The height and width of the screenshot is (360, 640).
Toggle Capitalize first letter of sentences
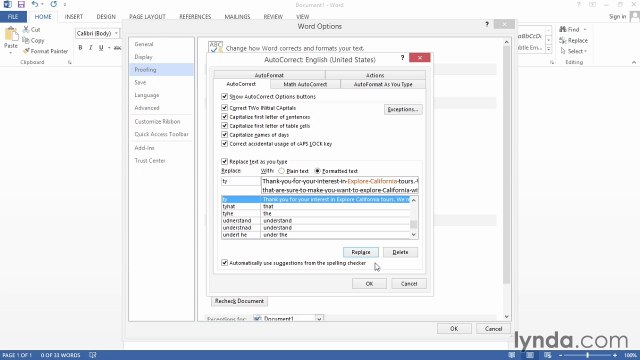click(x=224, y=117)
